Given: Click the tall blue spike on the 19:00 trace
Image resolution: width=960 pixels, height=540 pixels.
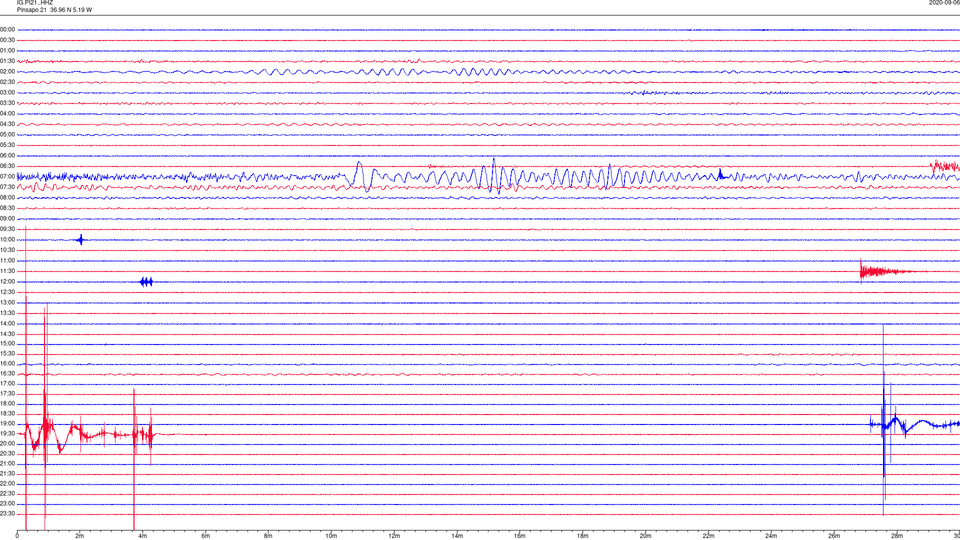Looking at the screenshot, I should coord(883,421).
